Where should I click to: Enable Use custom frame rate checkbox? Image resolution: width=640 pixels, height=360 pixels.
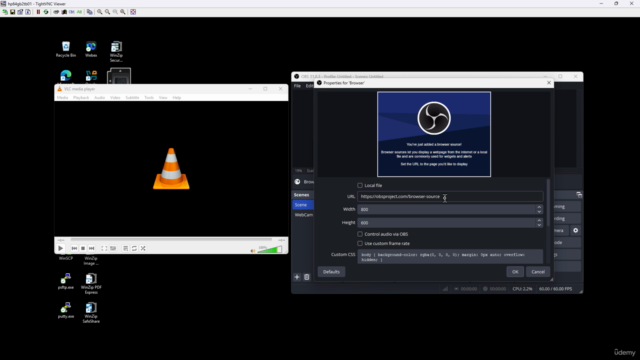pos(360,243)
